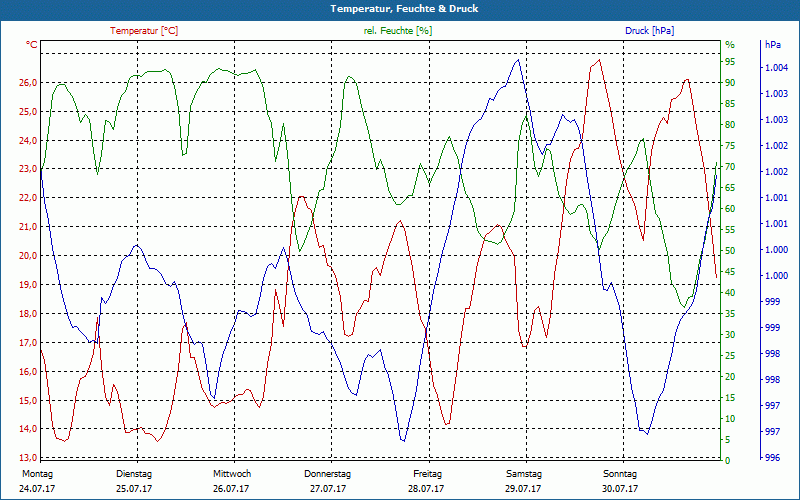Viewport: 800px width, 500px height.
Task: Click the "hPa" unit label on the pressure axis
Action: coord(773,44)
